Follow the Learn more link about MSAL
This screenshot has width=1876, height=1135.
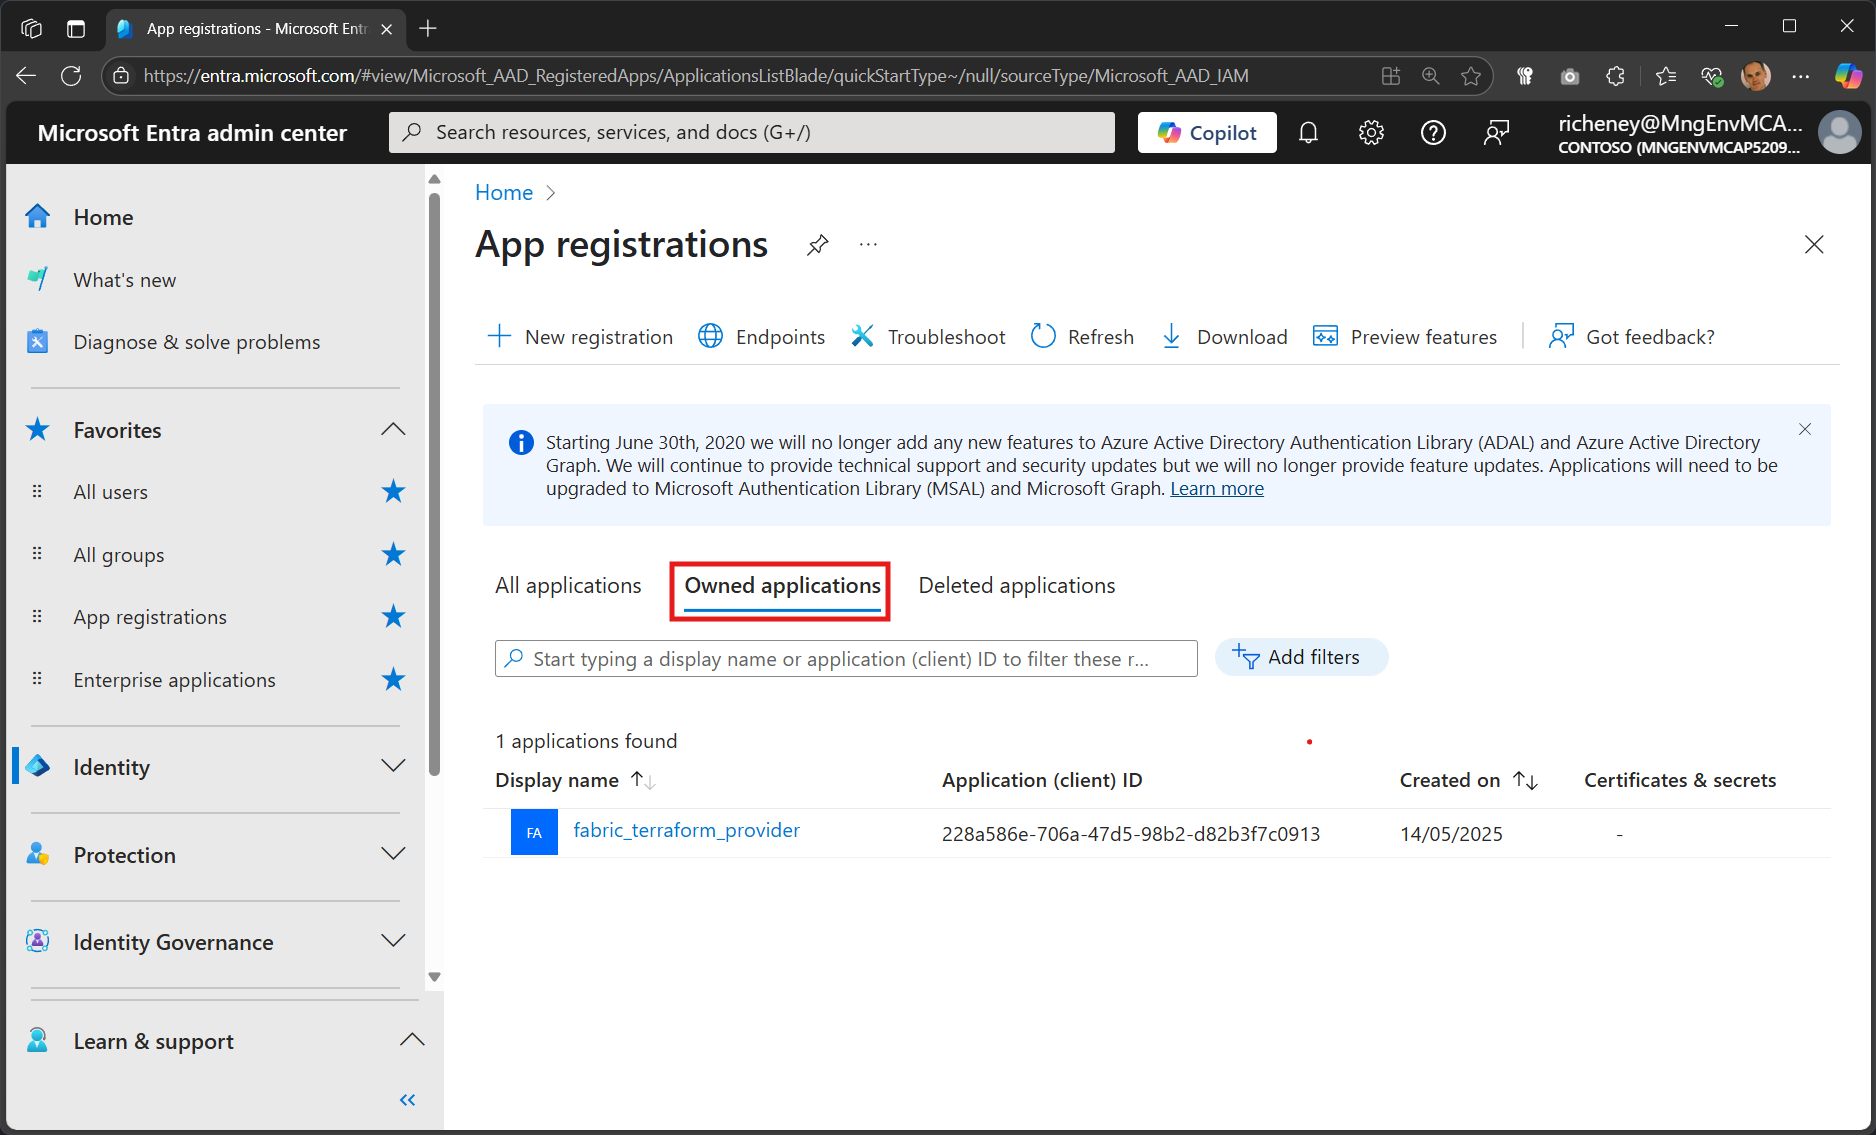1216,488
